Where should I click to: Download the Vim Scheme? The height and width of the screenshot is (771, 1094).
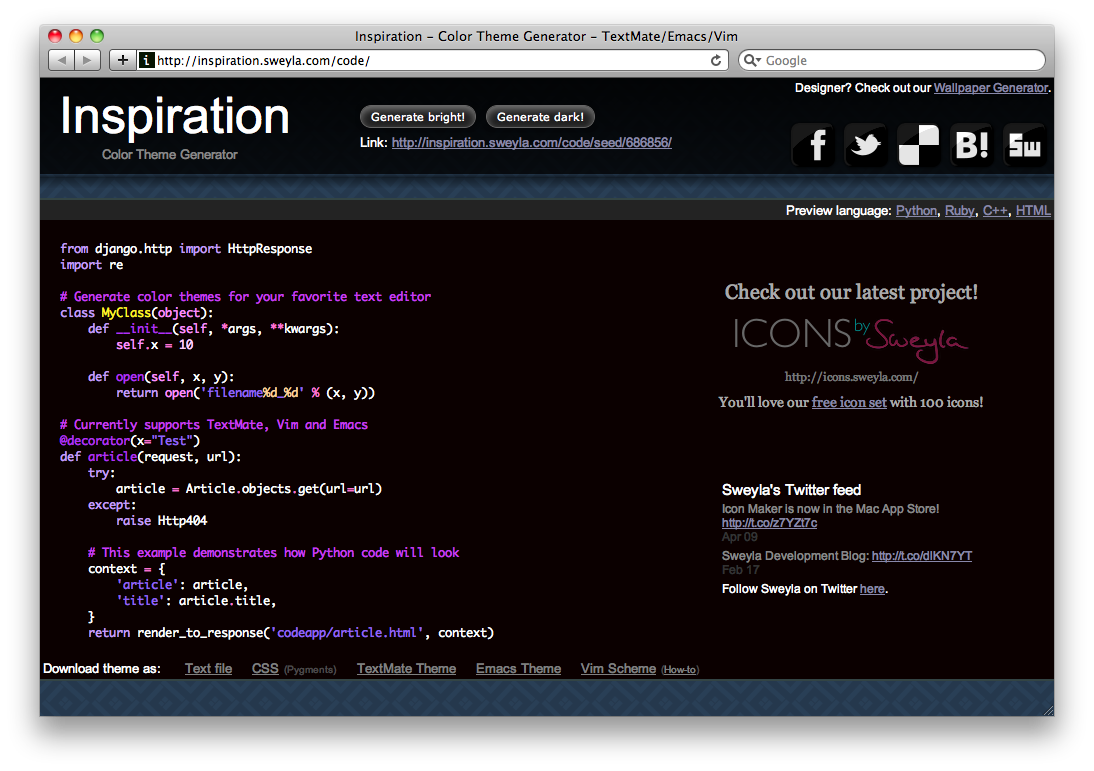tap(618, 668)
